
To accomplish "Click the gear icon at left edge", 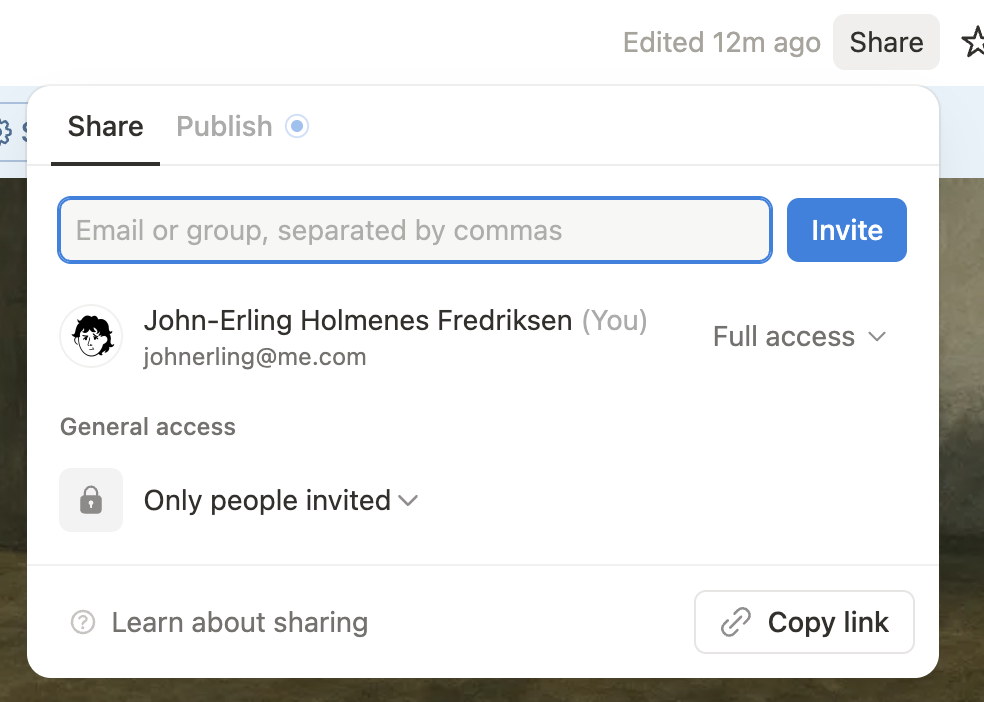I will (x=4, y=132).
